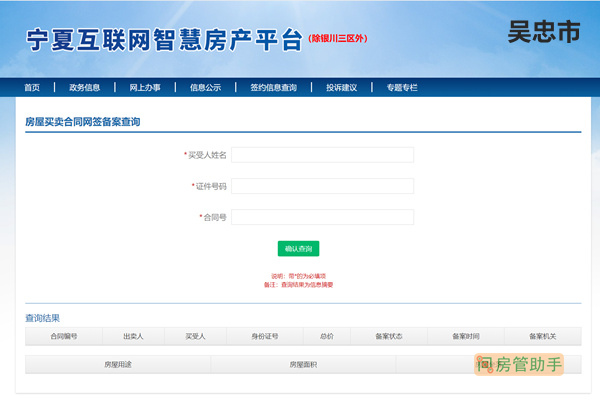Click the 房屋用途 column header

118,364
